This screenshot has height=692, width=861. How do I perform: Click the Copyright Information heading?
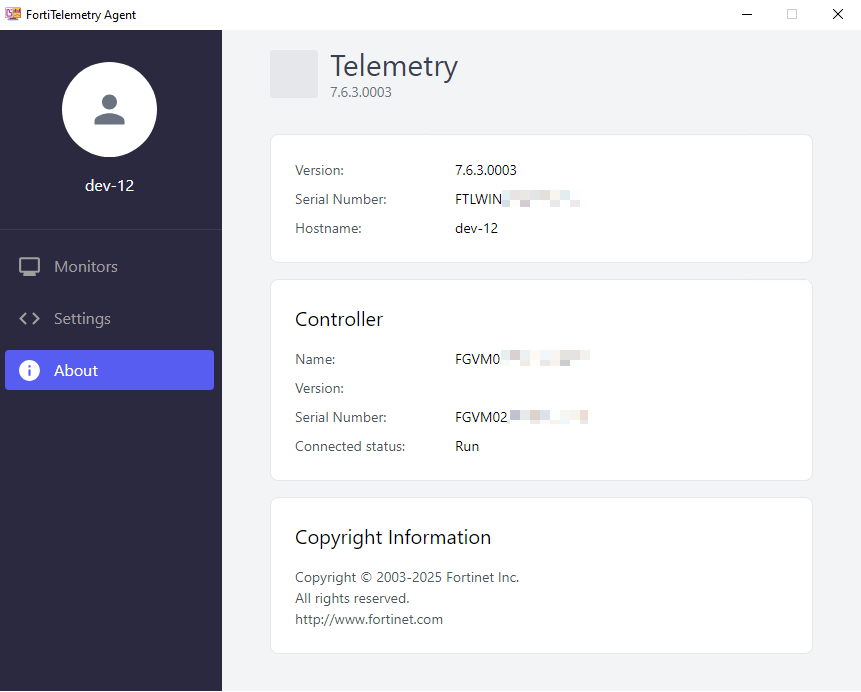pos(393,538)
